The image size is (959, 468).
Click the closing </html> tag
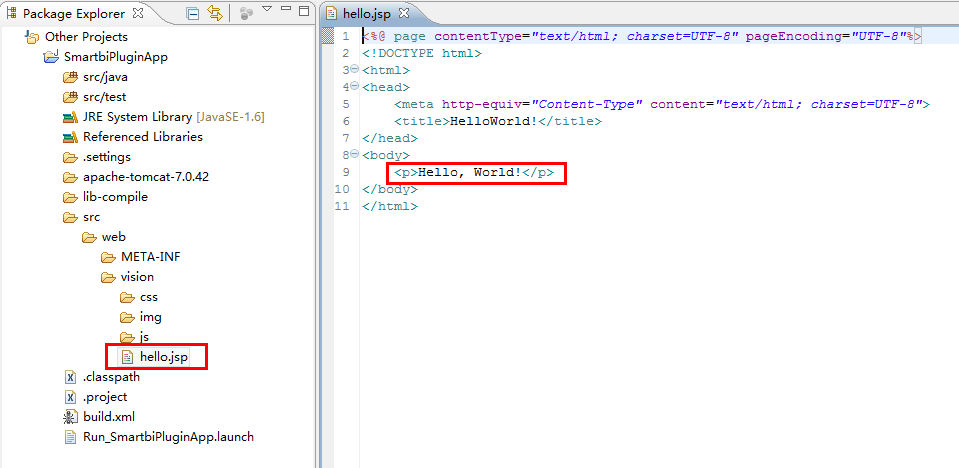click(390, 207)
